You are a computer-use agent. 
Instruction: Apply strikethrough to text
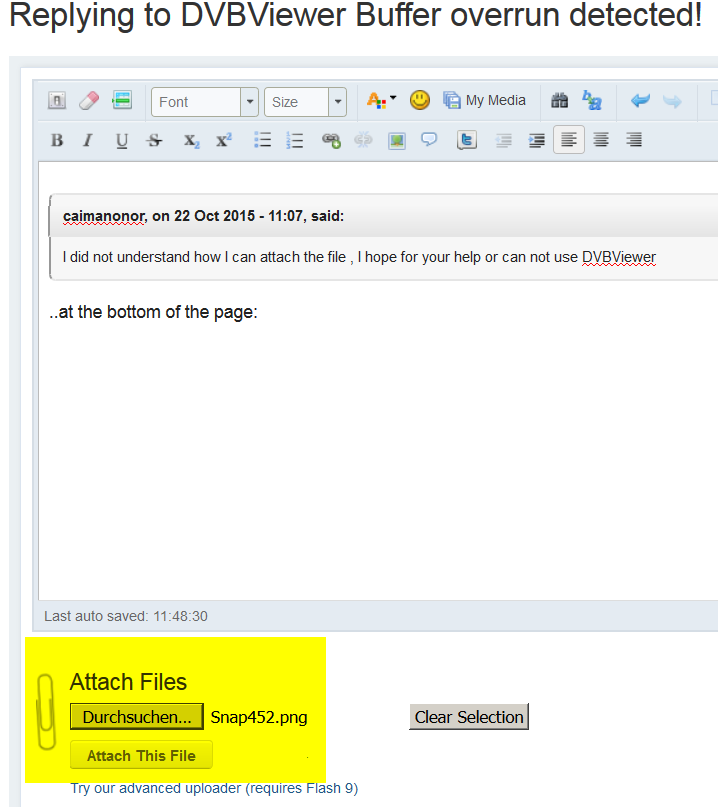click(x=154, y=141)
